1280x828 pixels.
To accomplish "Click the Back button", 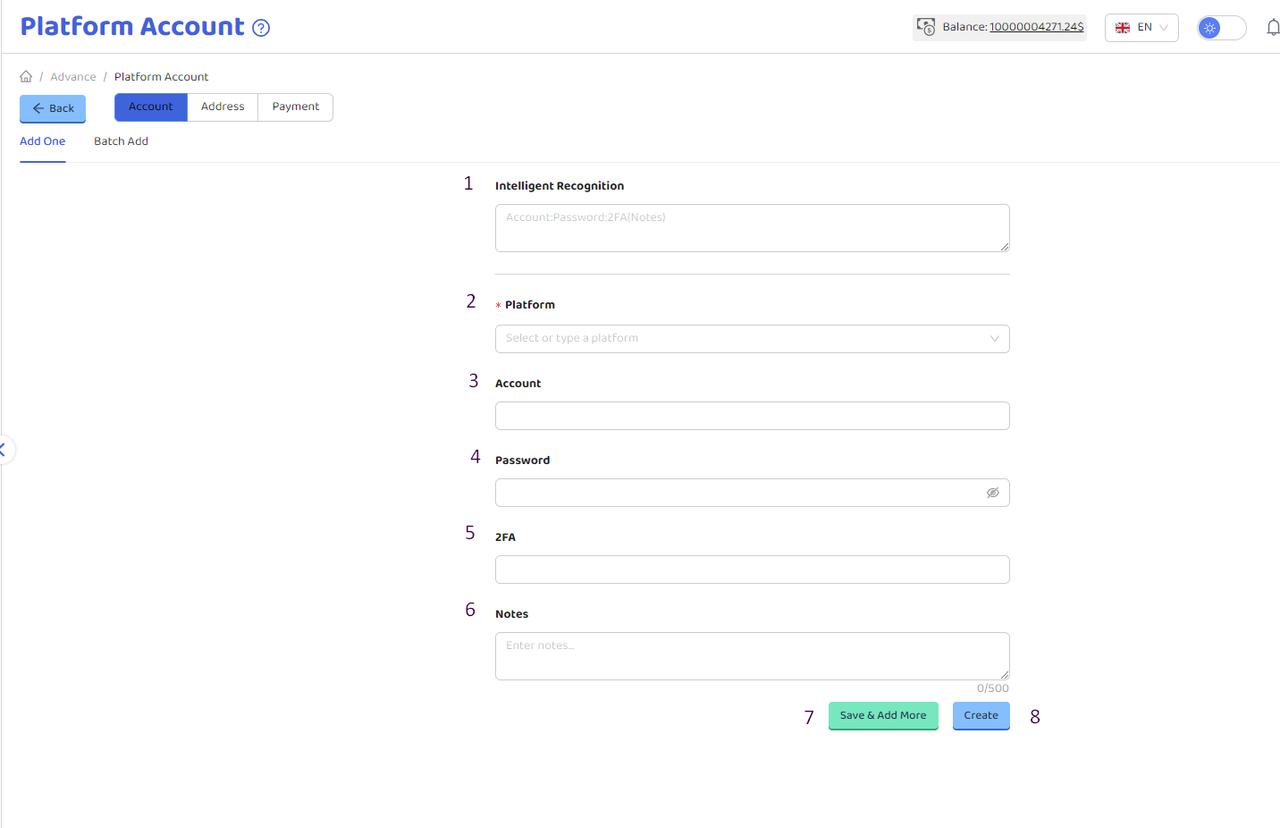I will click(x=53, y=108).
